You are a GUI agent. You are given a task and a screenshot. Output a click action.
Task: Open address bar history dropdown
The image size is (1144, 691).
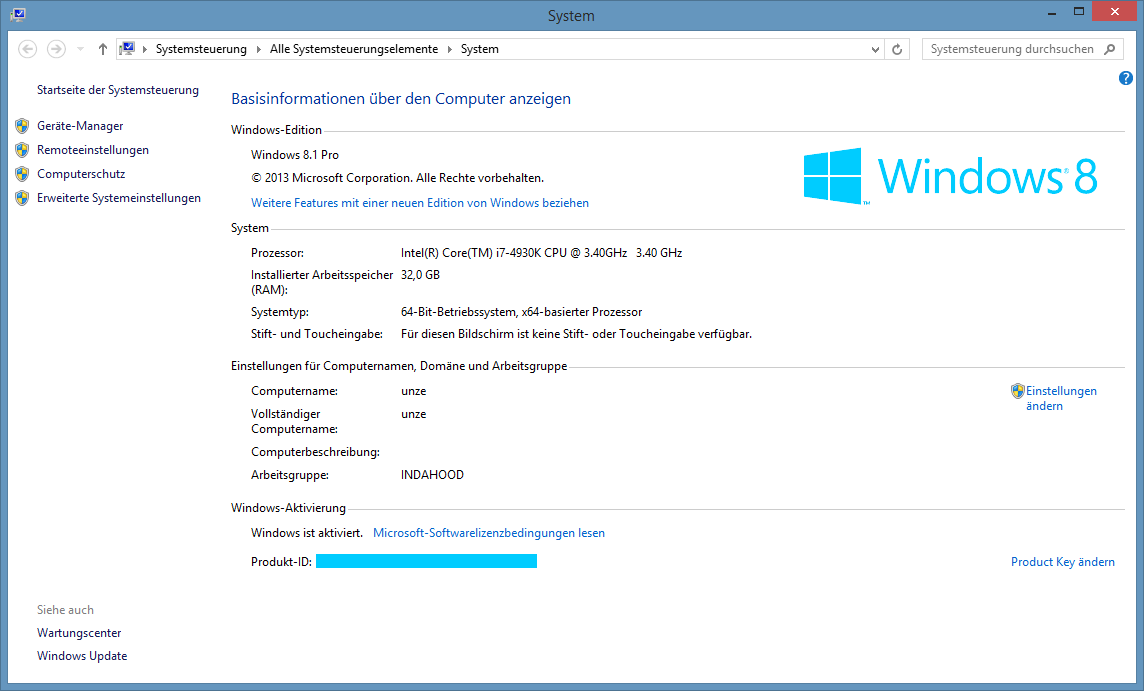click(875, 49)
